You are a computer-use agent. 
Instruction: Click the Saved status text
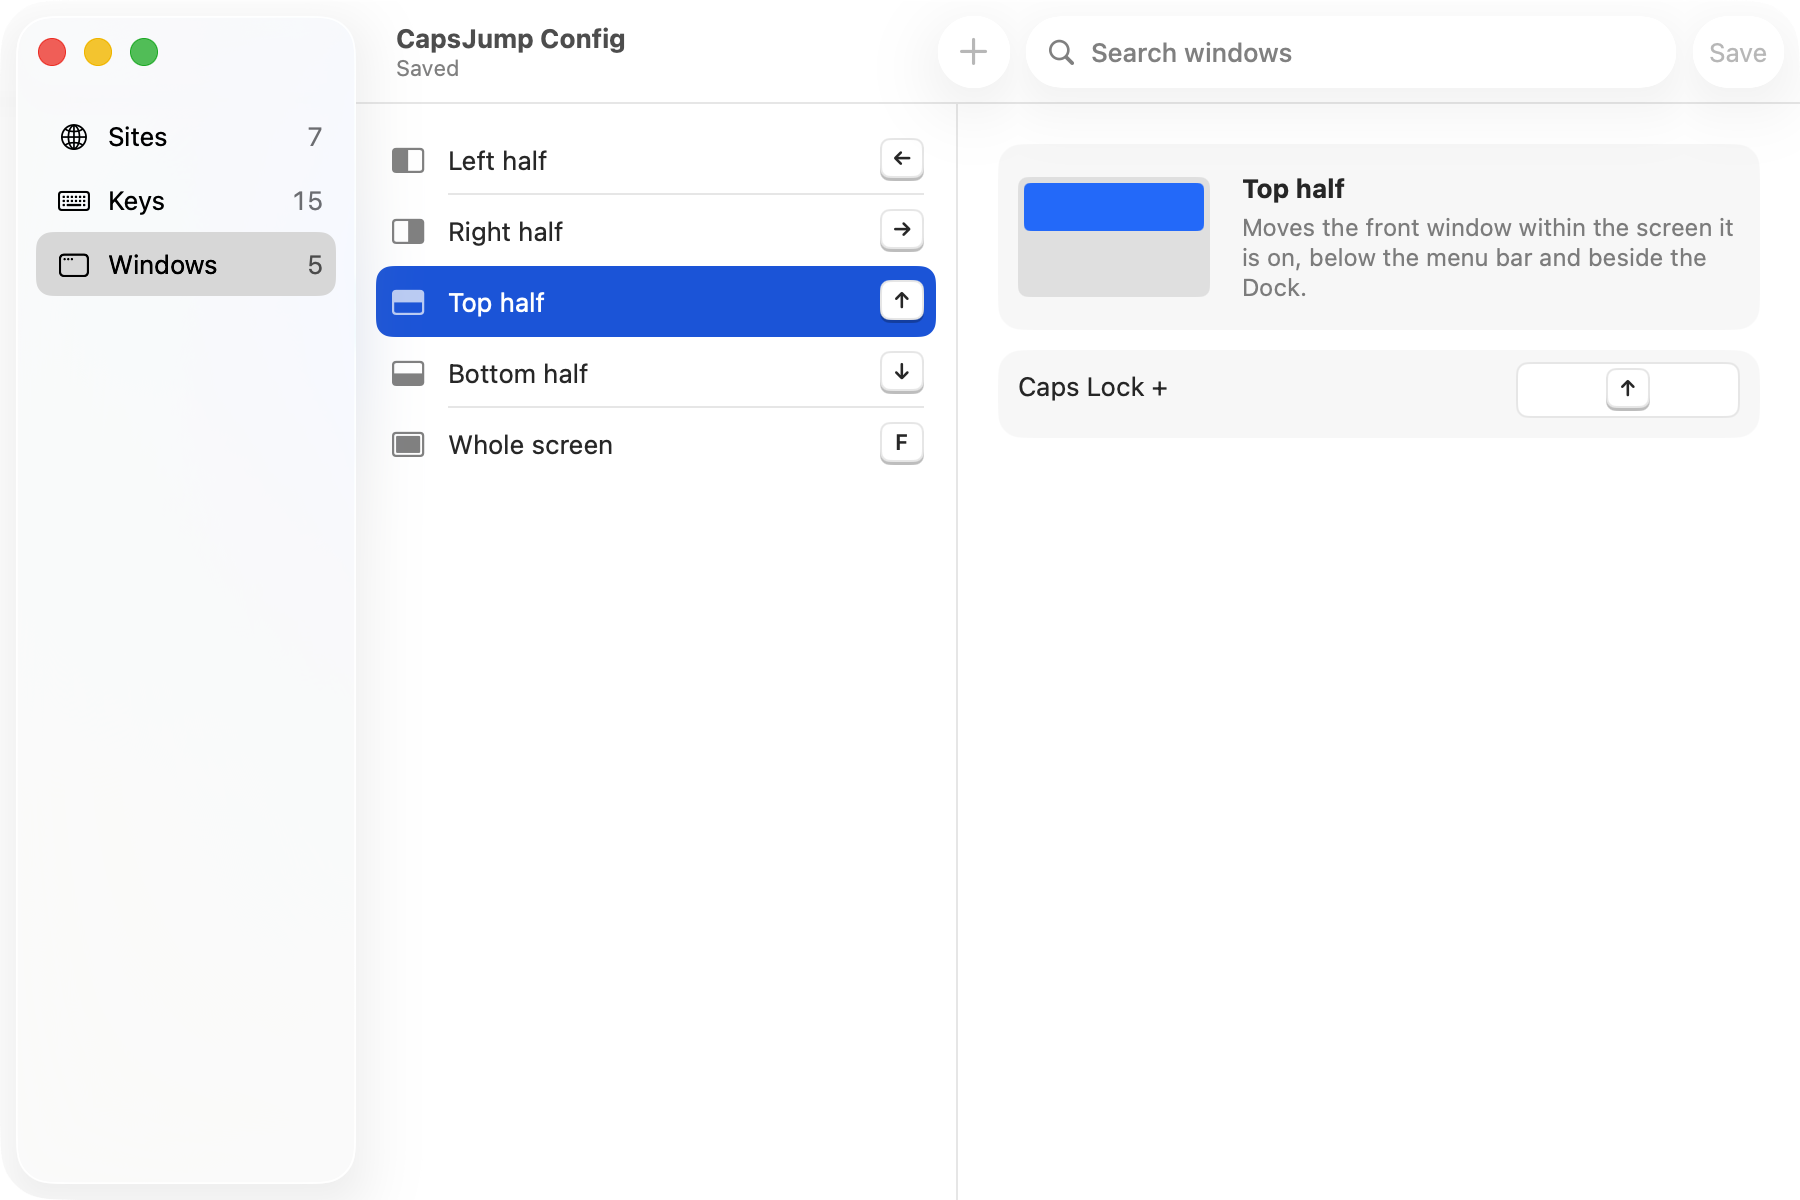(427, 69)
